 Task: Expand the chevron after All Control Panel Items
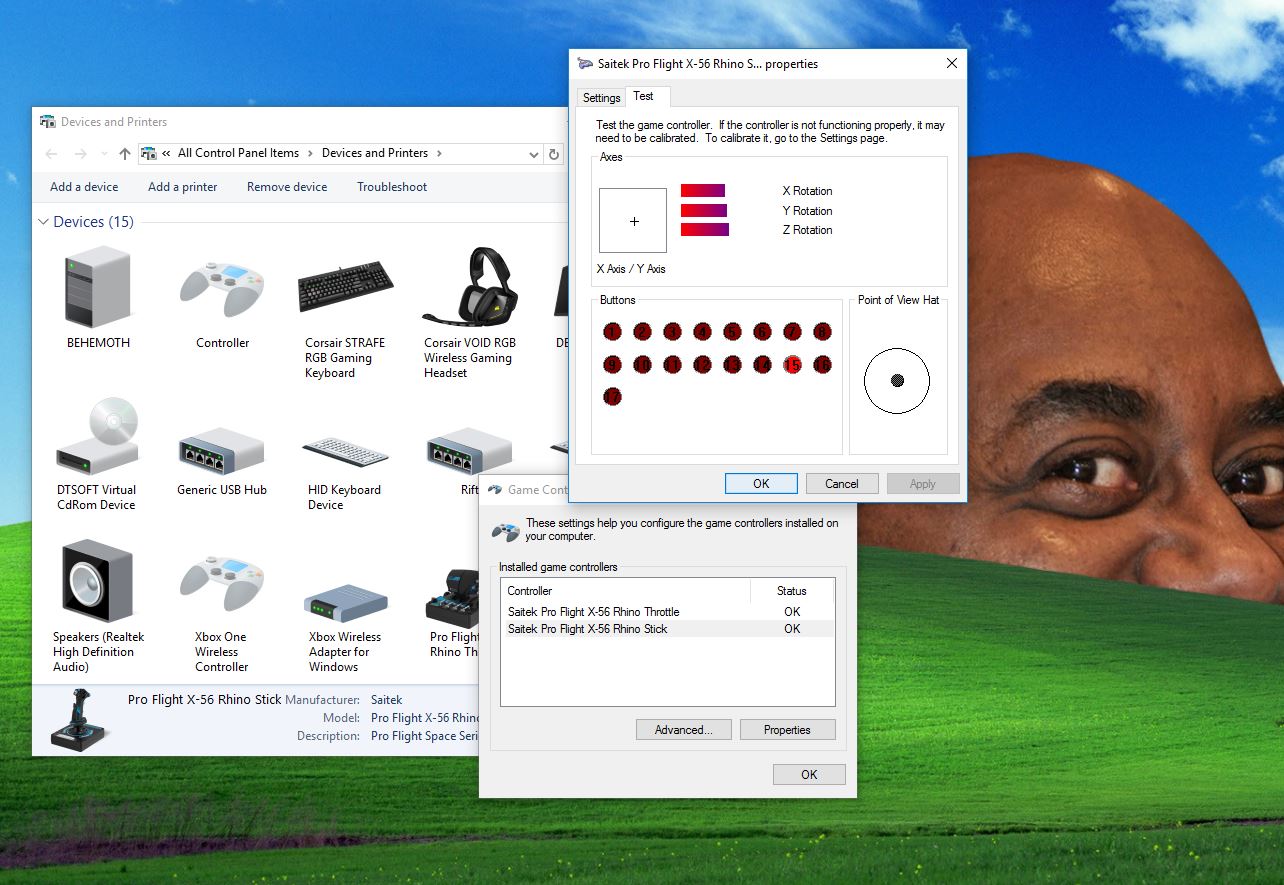[x=311, y=154]
